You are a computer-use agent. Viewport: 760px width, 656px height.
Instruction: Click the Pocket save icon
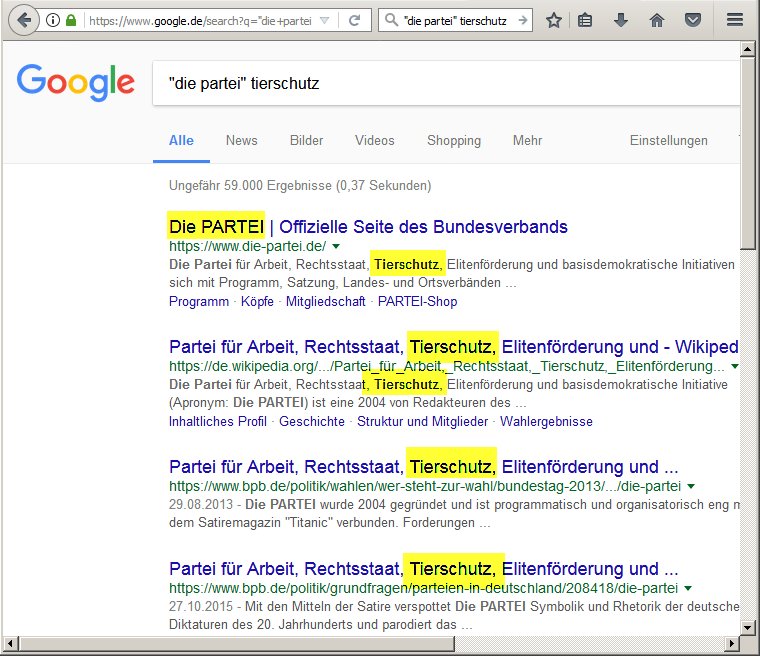click(x=692, y=20)
